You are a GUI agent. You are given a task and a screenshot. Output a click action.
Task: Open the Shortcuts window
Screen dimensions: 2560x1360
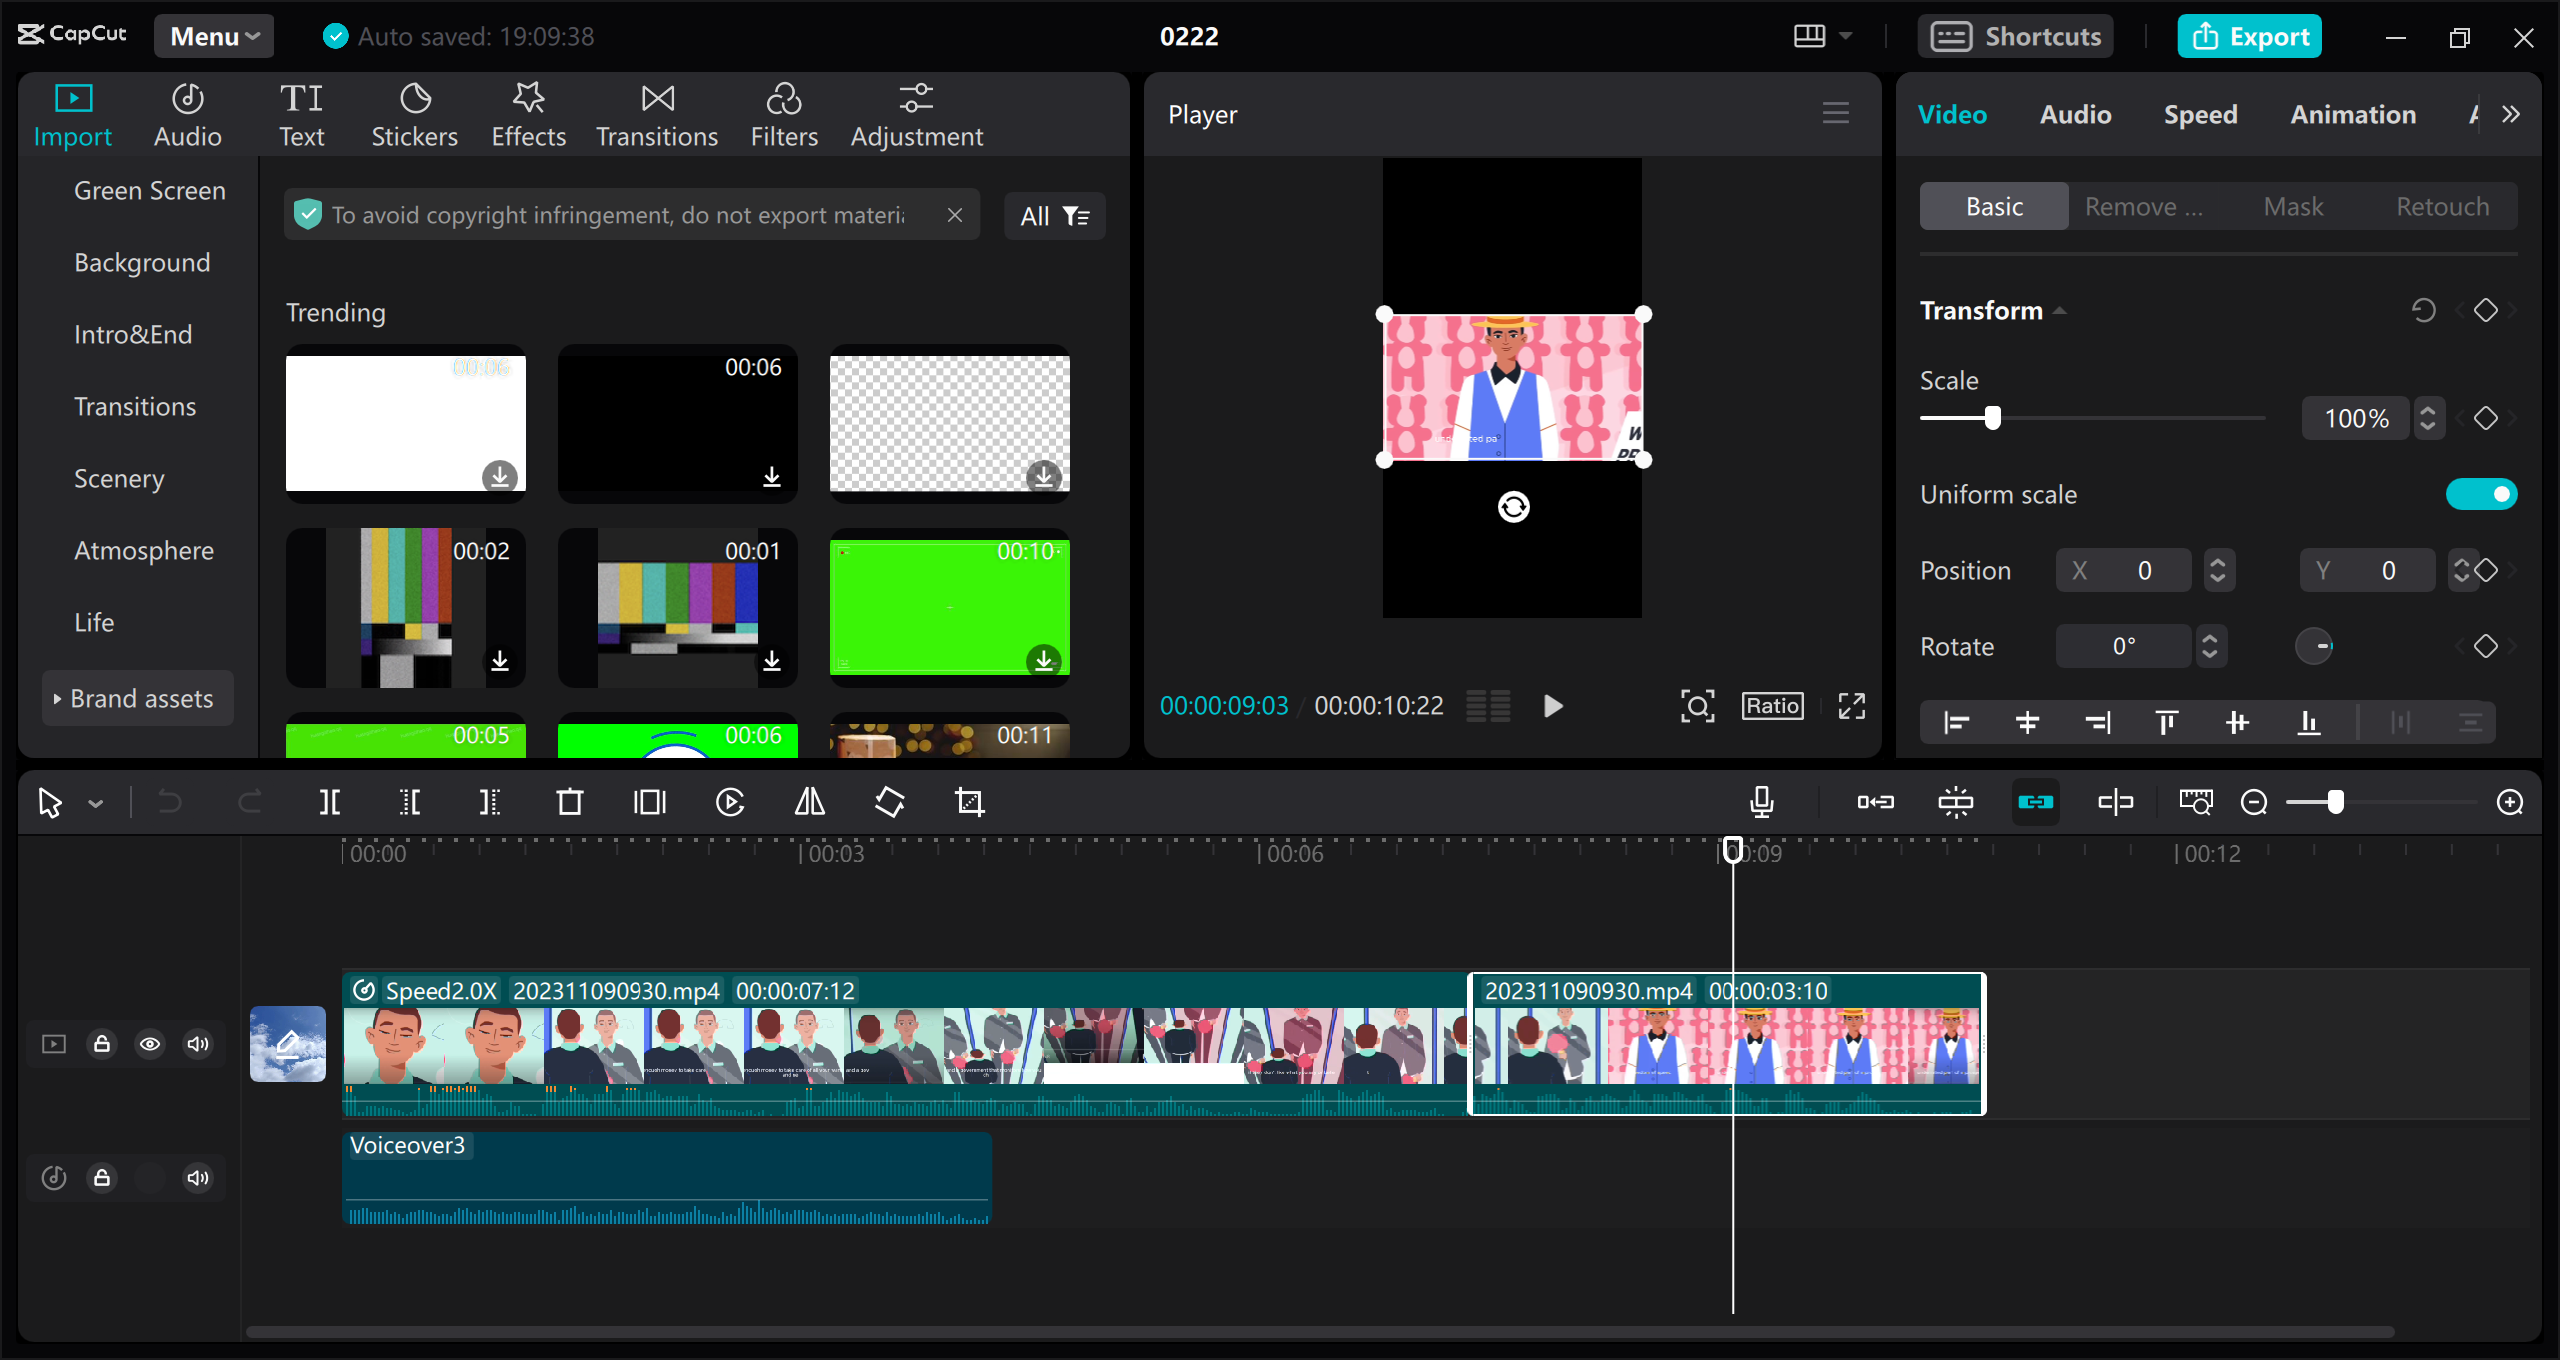point(2016,36)
